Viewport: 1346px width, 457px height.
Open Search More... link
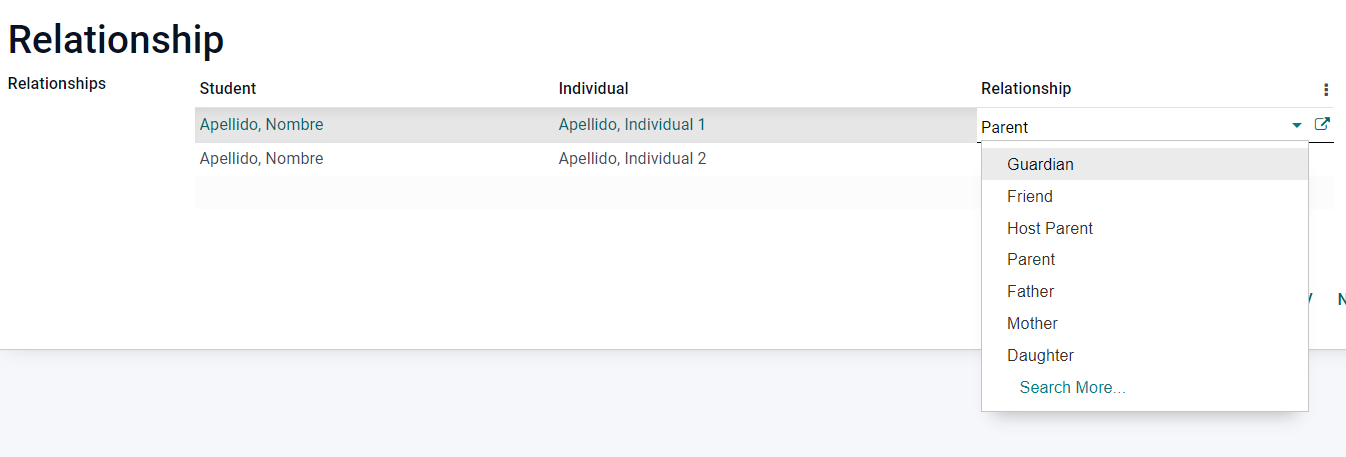pyautogui.click(x=1072, y=387)
